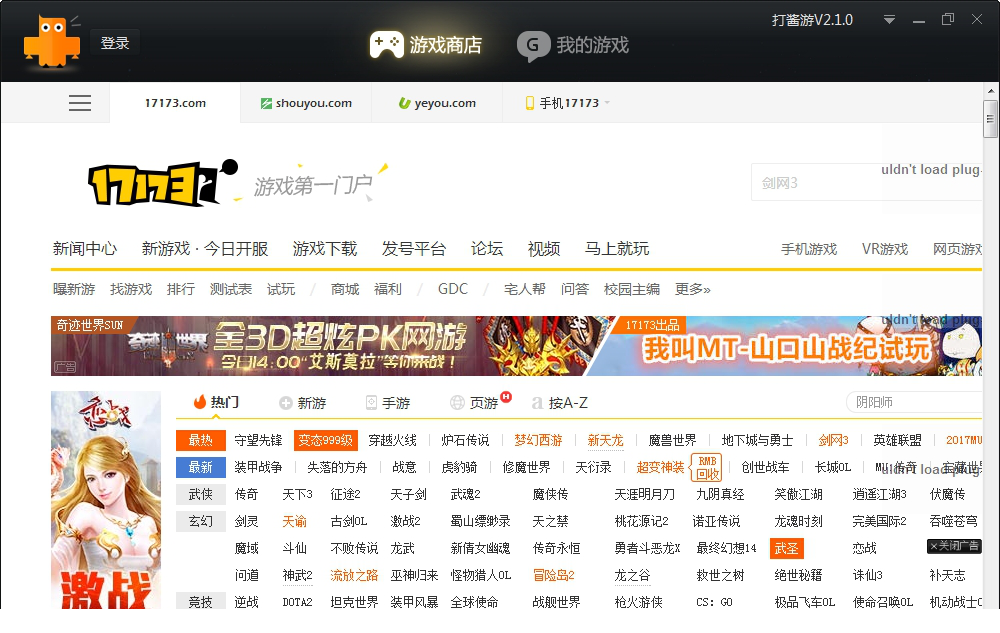Open the 变态999级 highlighted link
Viewport: 1000px width, 633px height.
[326, 440]
